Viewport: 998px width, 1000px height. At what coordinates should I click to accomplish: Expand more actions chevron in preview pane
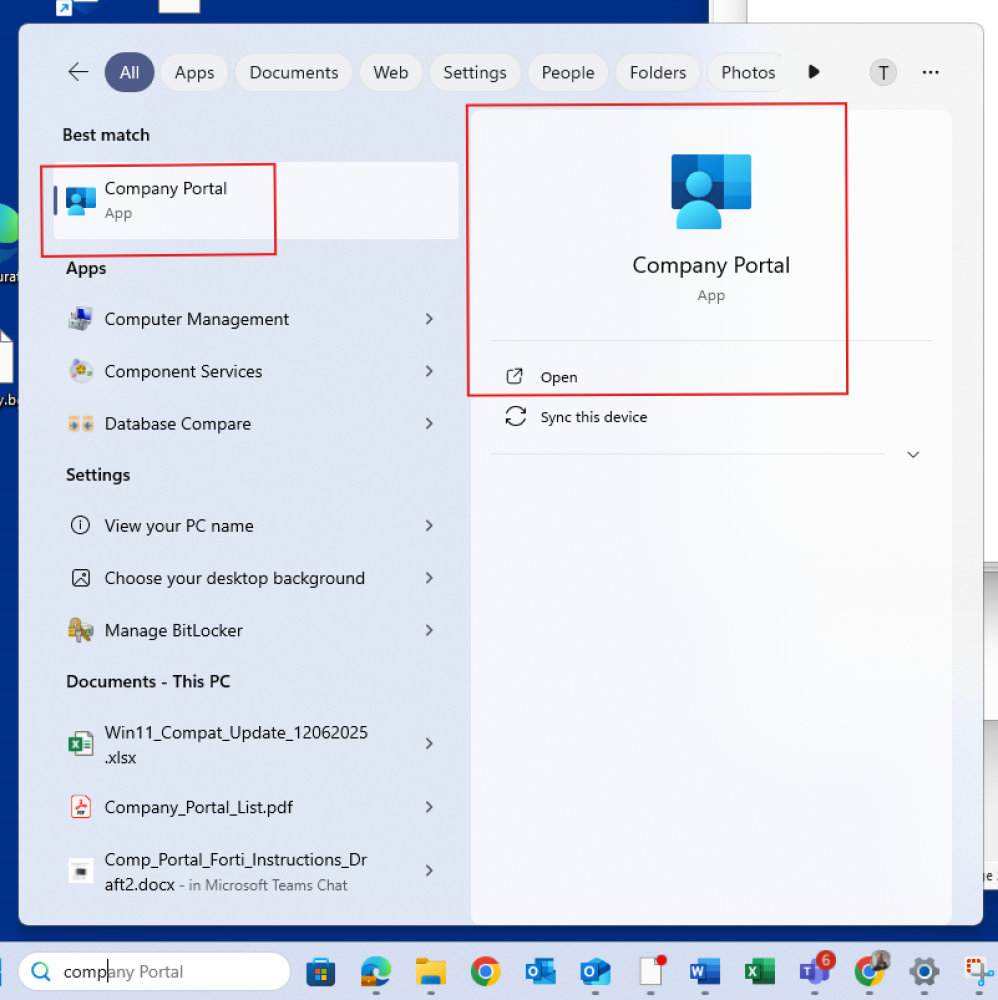[x=912, y=454]
